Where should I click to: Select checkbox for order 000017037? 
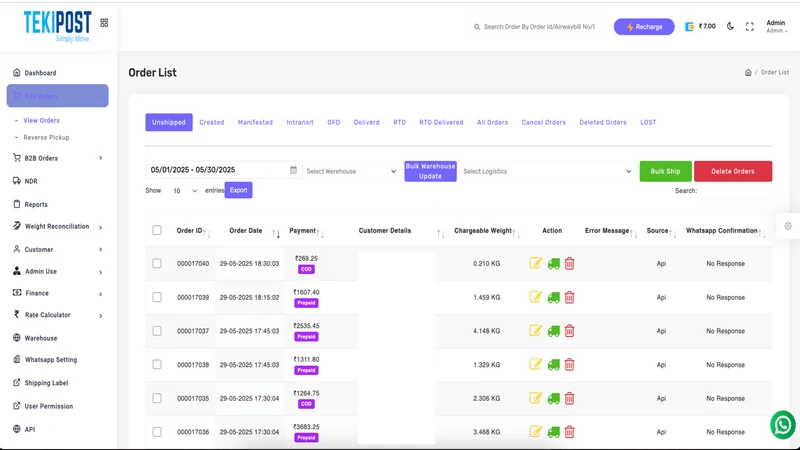(157, 331)
